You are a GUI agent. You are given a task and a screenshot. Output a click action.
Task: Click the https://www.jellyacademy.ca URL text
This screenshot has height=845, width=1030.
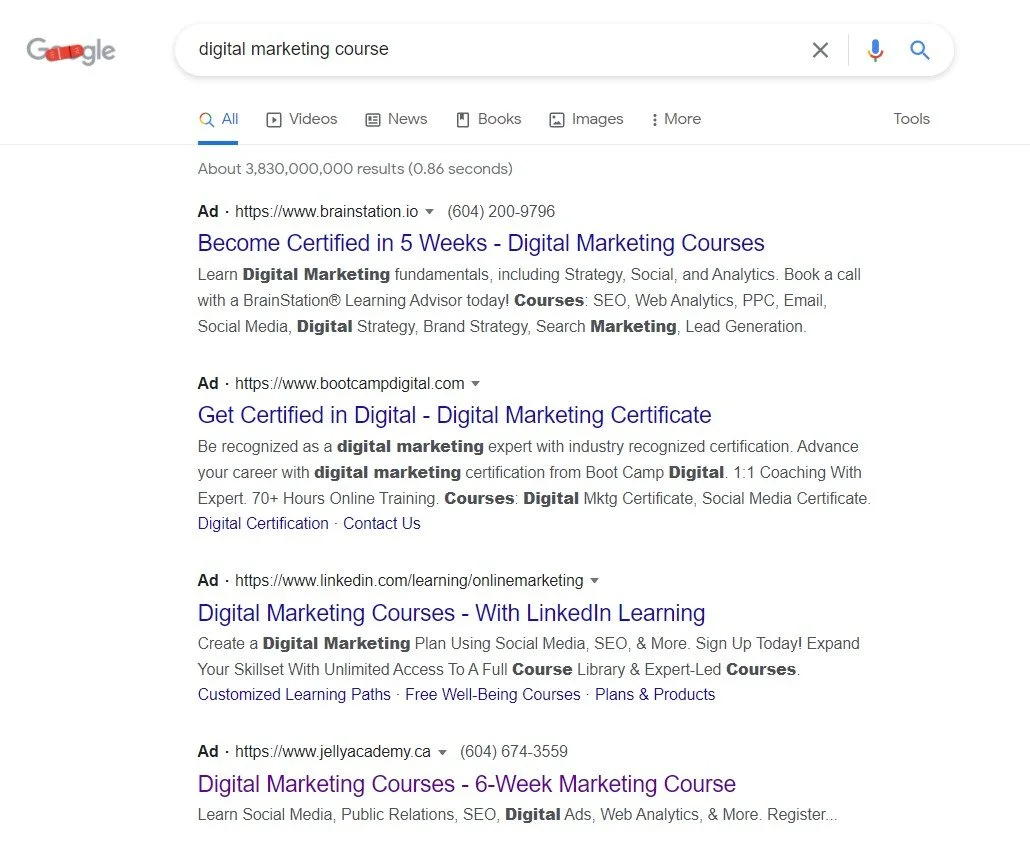click(333, 752)
